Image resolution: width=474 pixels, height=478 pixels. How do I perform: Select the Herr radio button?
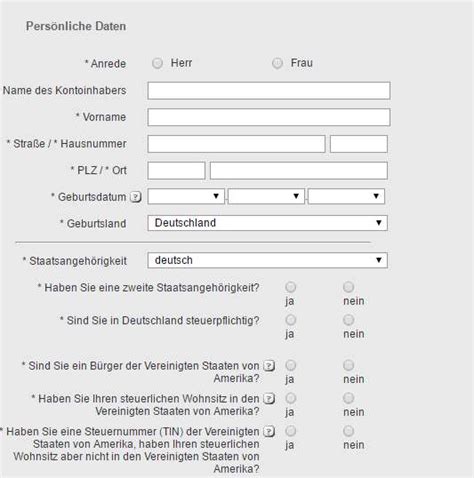click(x=157, y=63)
